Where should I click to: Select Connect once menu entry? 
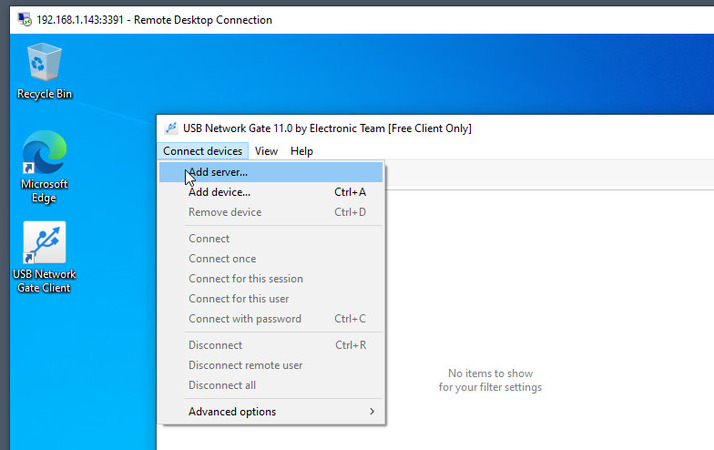tap(271, 259)
